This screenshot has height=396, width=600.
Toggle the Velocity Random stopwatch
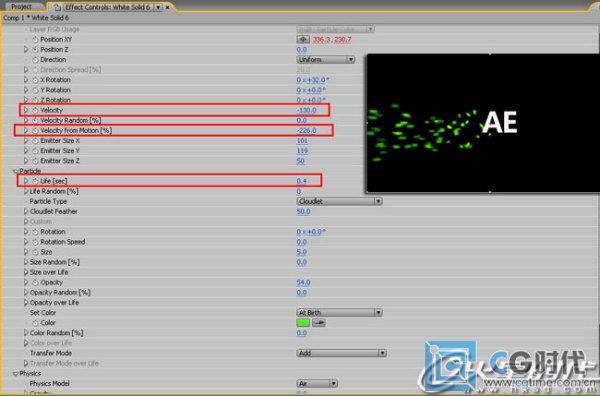[x=35, y=121]
